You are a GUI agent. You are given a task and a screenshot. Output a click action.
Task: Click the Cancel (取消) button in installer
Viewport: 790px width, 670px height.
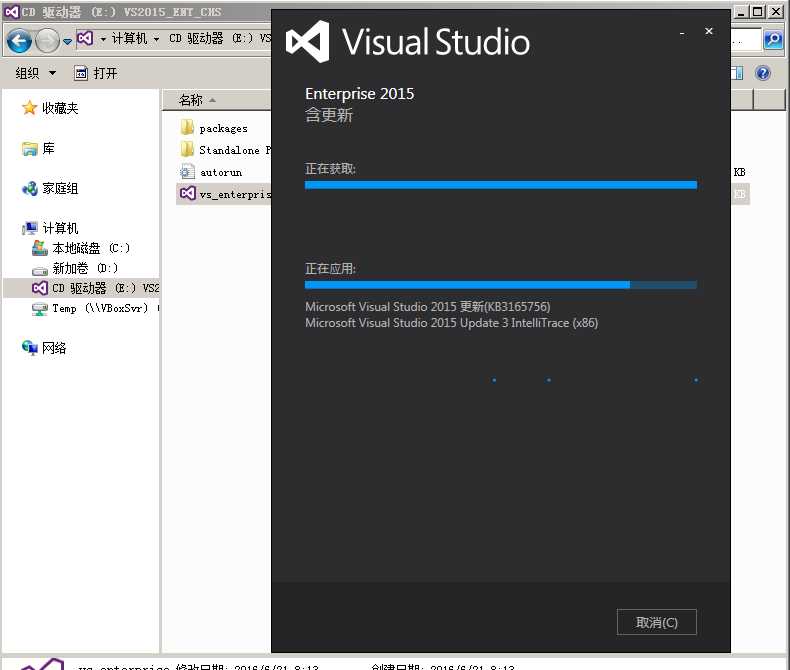point(656,622)
